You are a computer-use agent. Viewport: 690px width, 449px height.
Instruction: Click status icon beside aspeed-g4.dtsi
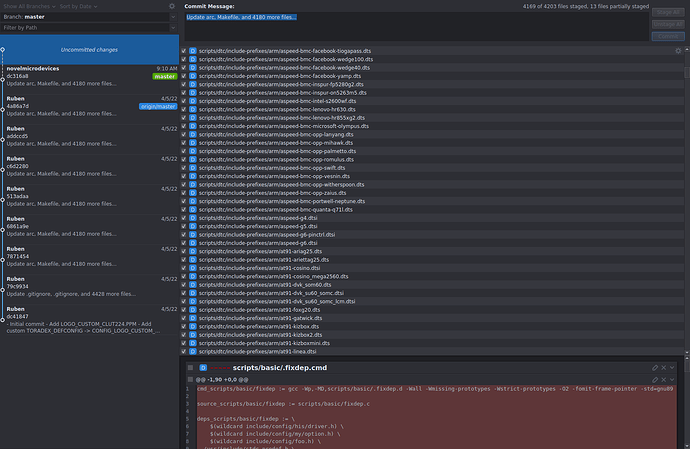[193, 218]
